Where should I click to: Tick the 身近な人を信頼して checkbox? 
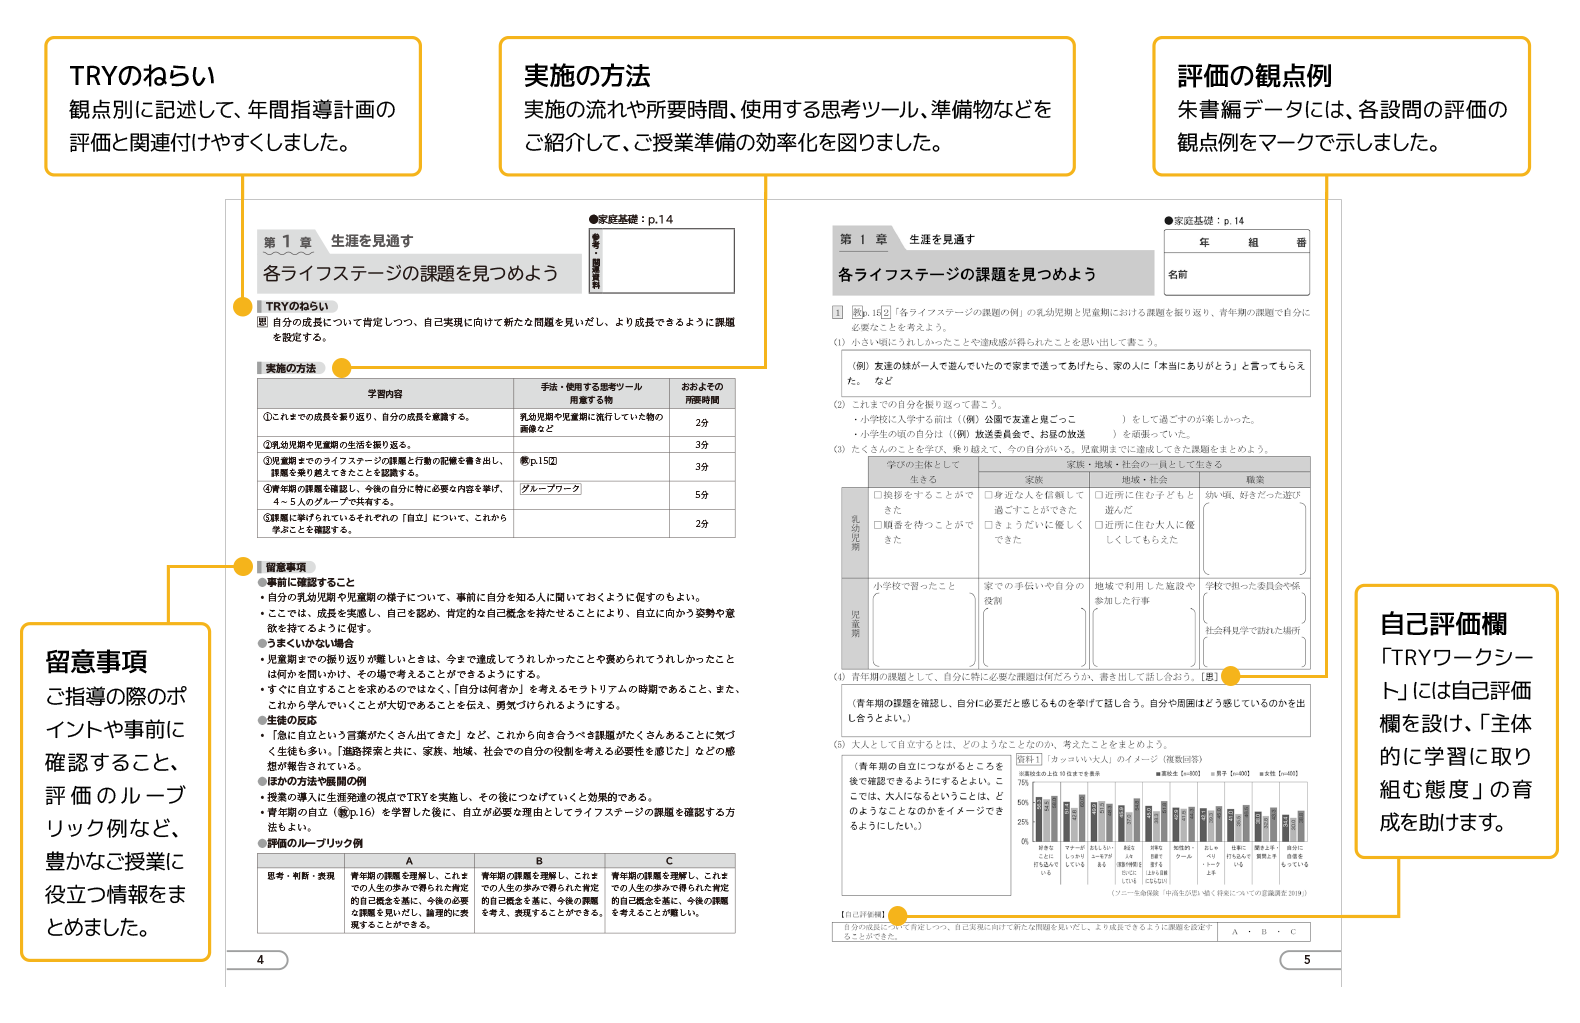click(988, 495)
